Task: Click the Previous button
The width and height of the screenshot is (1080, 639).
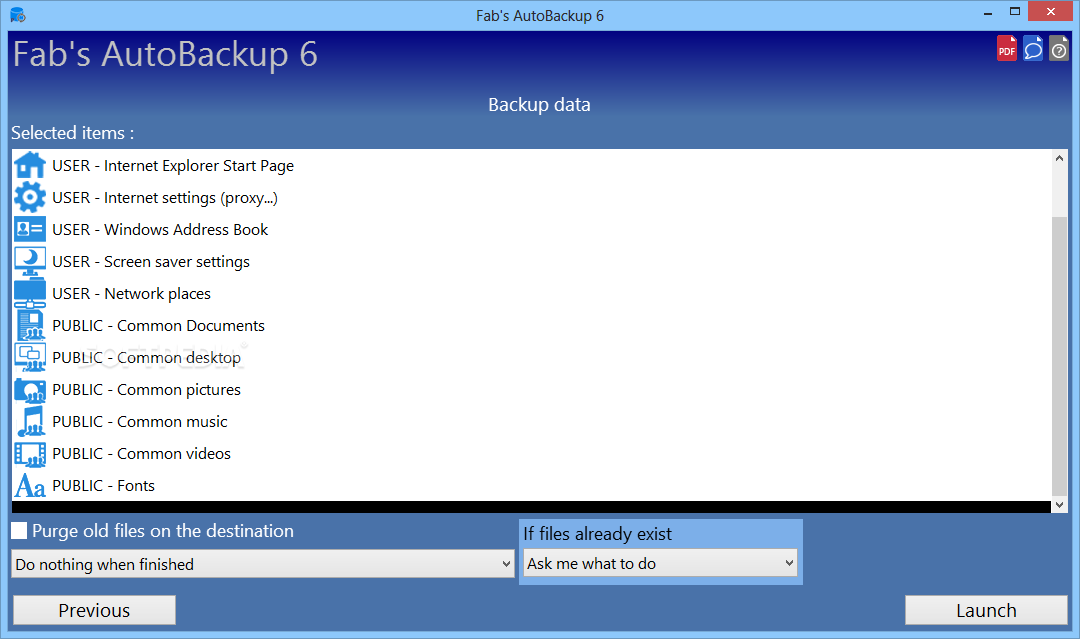Action: [x=94, y=610]
